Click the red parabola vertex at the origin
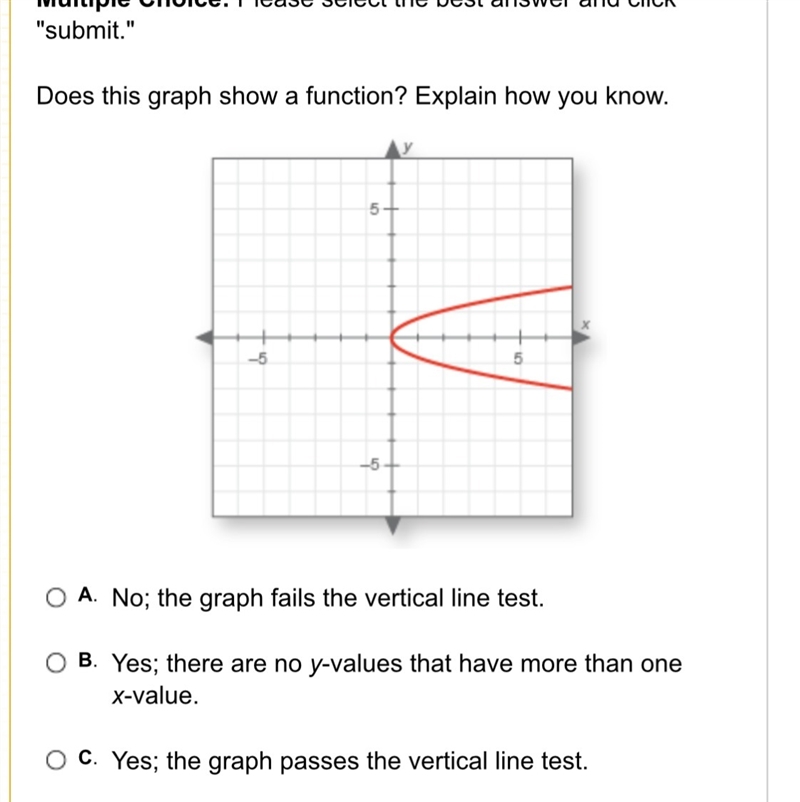800x802 pixels. point(392,338)
